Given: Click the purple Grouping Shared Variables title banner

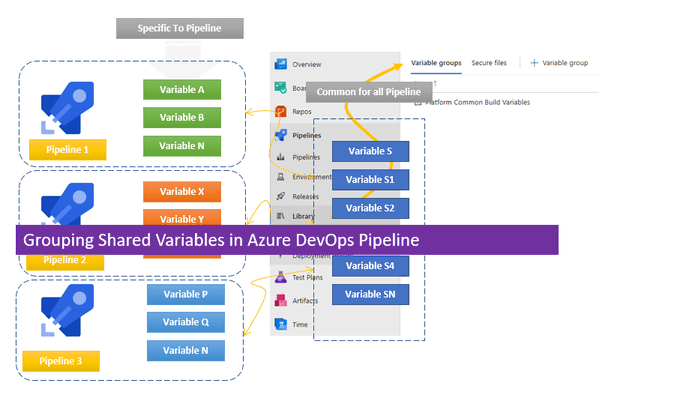Looking at the screenshot, I should point(287,240).
